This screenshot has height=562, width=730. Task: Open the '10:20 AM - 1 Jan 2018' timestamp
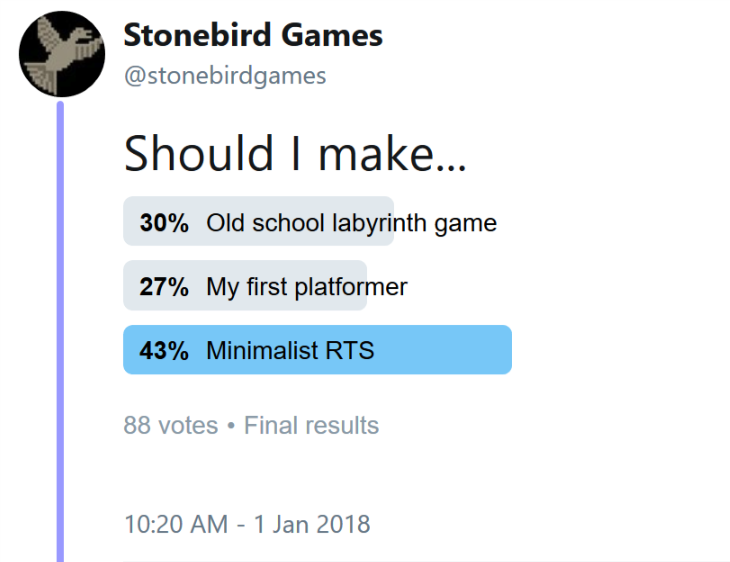(247, 524)
